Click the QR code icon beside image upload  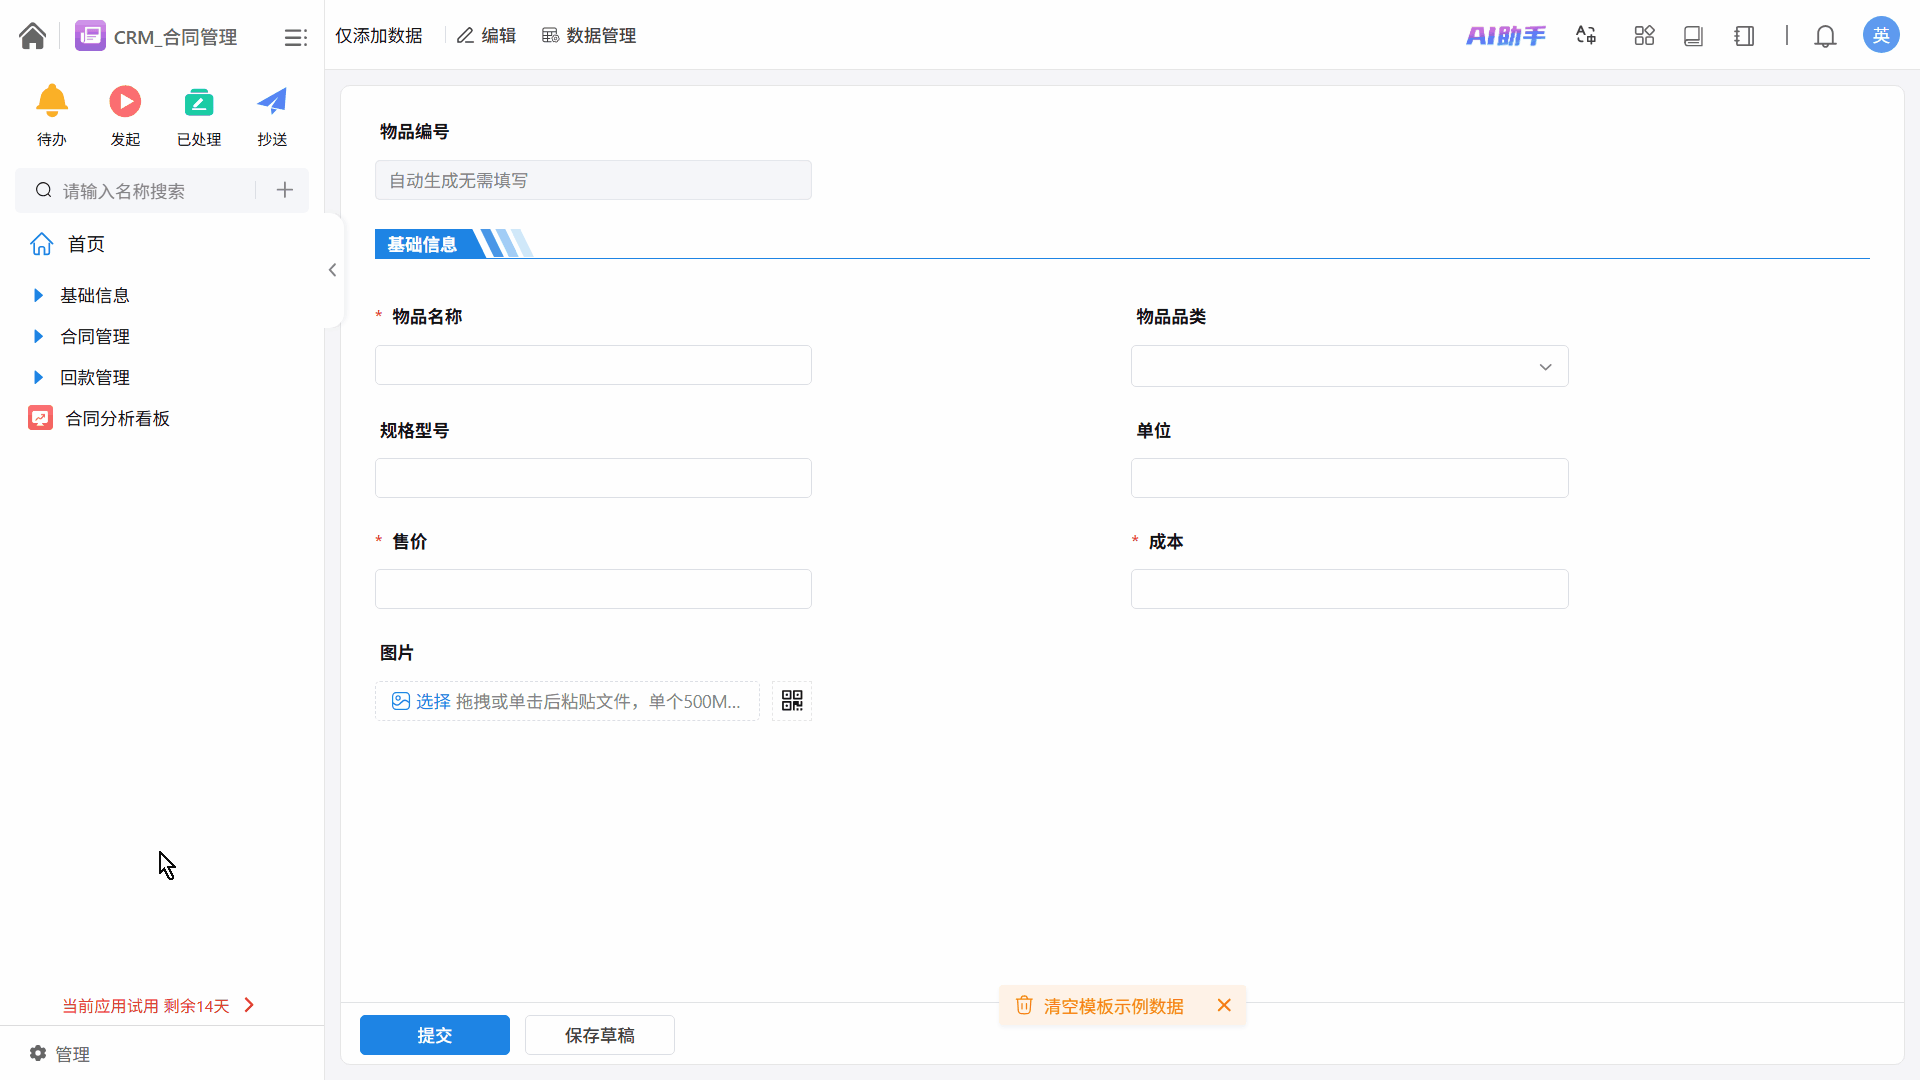point(791,701)
